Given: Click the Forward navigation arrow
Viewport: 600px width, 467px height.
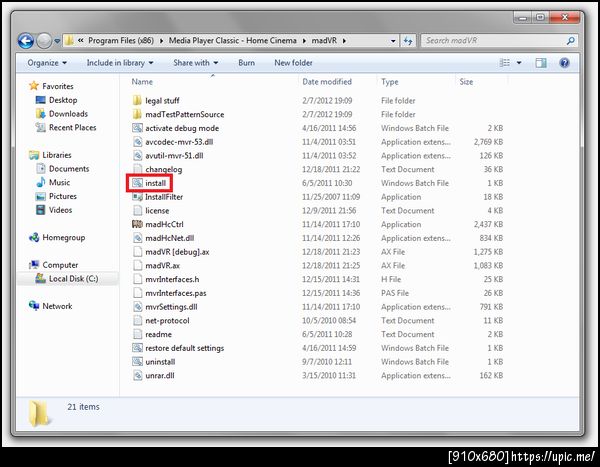Looking at the screenshot, I should click(x=44, y=41).
